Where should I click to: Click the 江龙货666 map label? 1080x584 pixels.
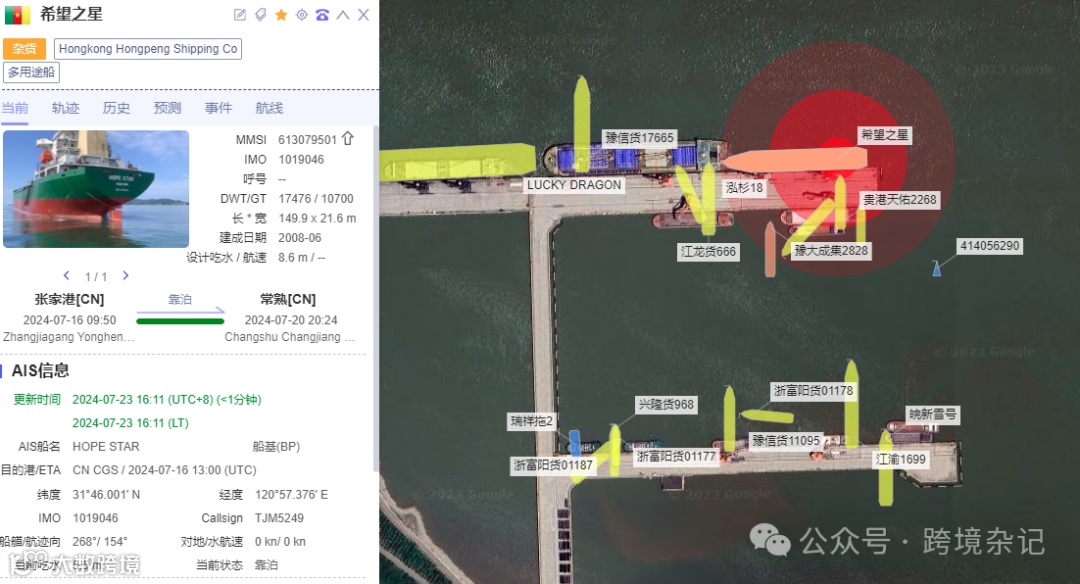coord(709,252)
